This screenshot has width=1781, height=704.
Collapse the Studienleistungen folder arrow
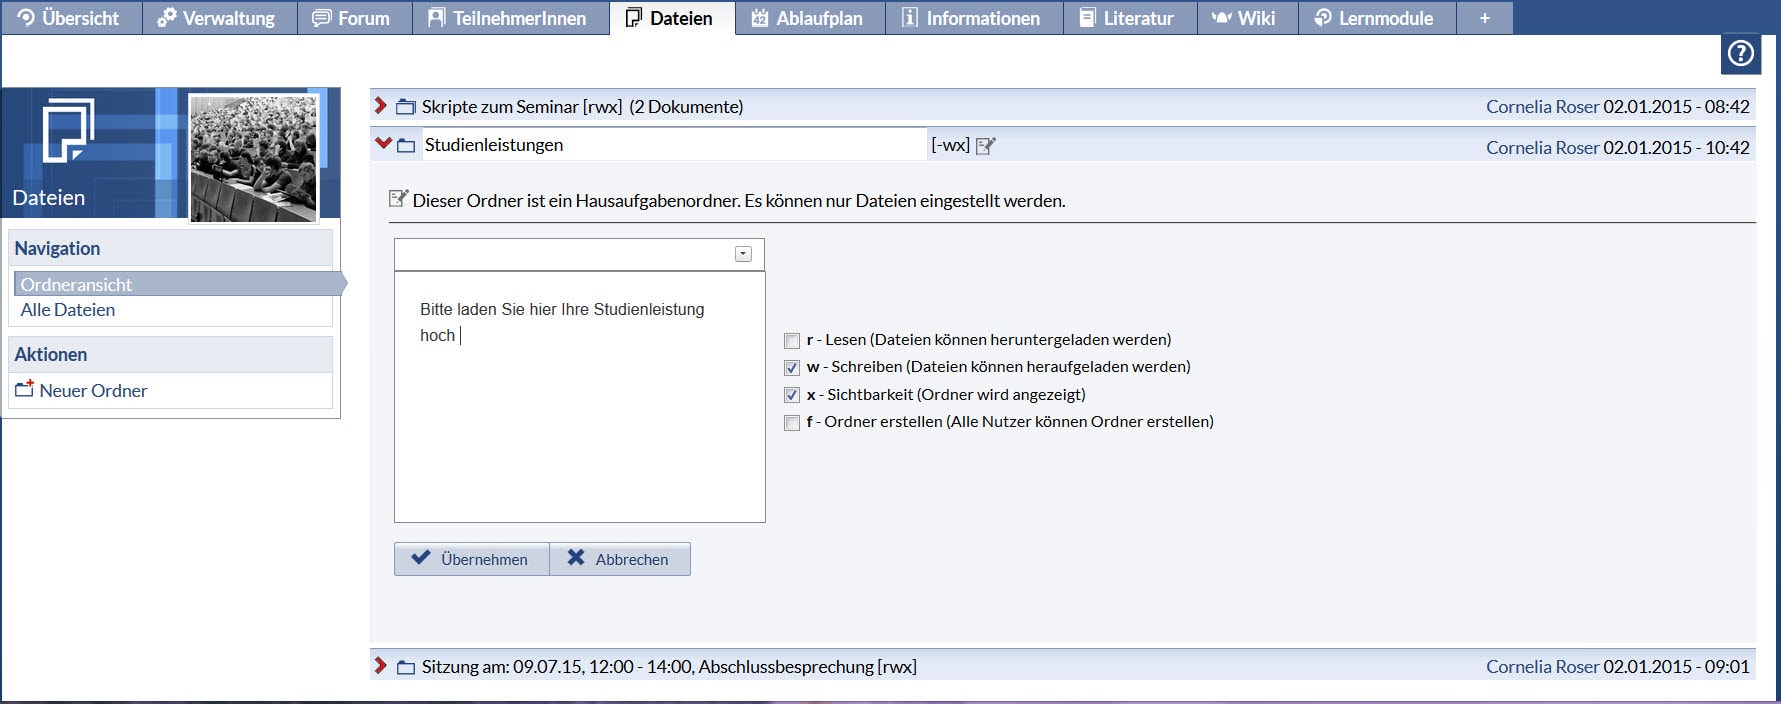382,144
